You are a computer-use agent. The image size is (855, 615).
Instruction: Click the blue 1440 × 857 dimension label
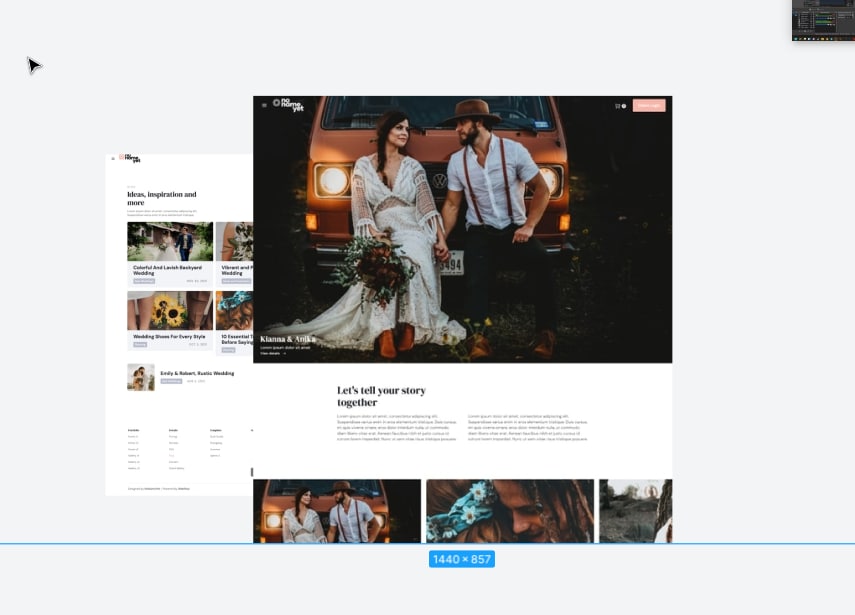461,559
